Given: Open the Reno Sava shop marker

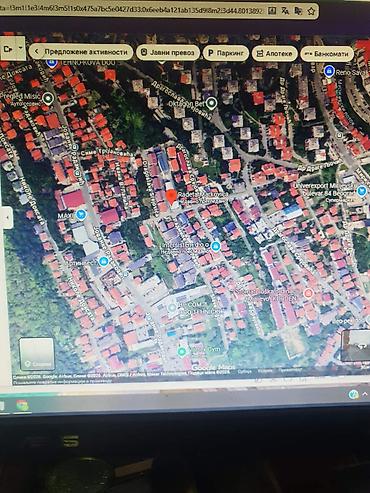Looking at the screenshot, I should click(329, 71).
